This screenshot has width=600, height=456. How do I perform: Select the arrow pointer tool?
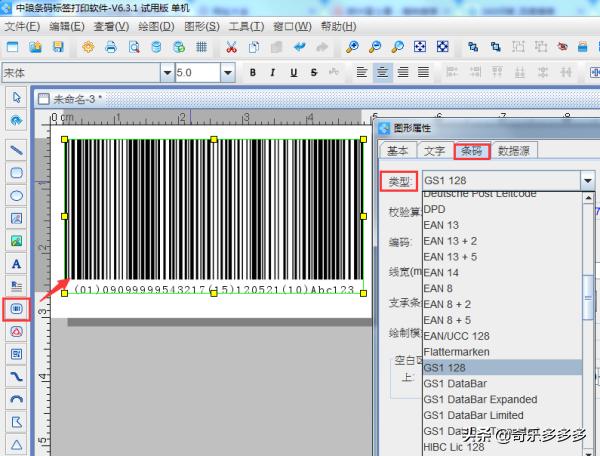(16, 97)
